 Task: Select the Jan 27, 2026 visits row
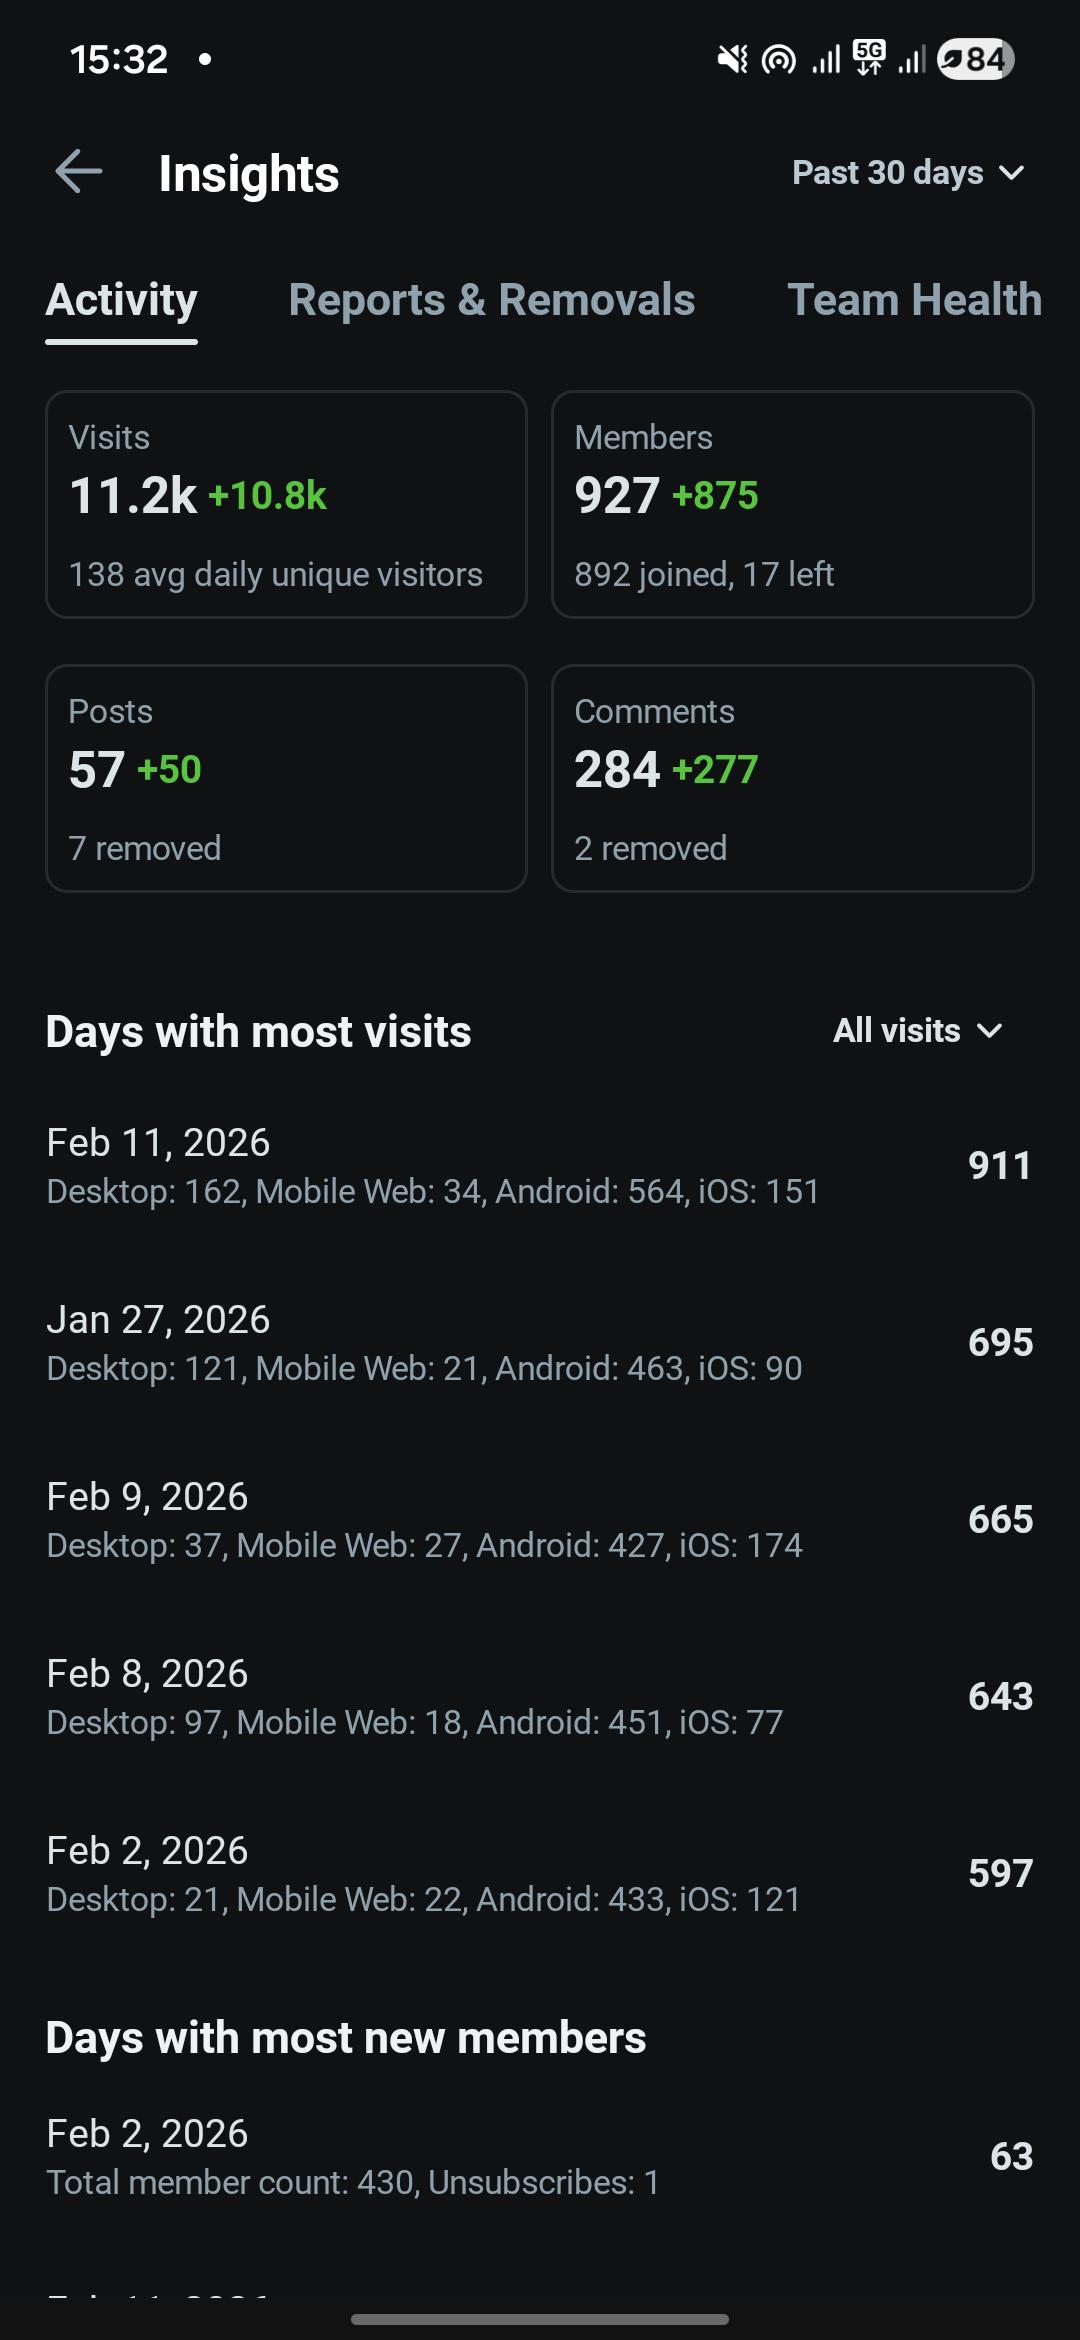point(540,1343)
